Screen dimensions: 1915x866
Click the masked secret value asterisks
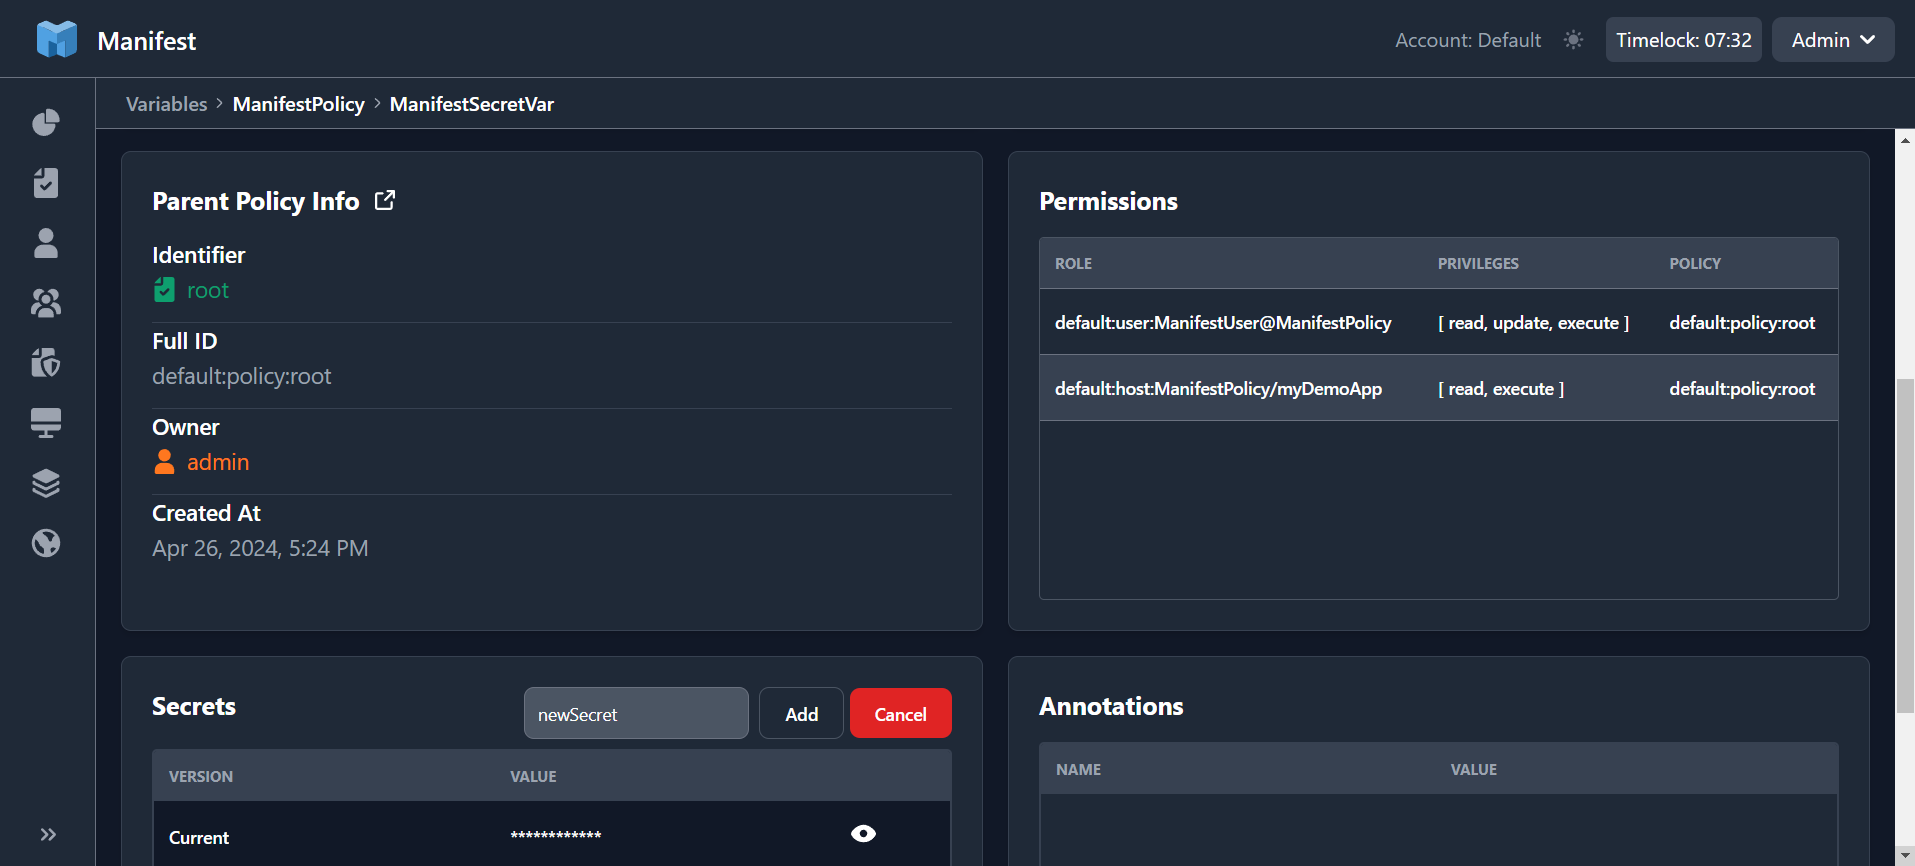click(556, 835)
